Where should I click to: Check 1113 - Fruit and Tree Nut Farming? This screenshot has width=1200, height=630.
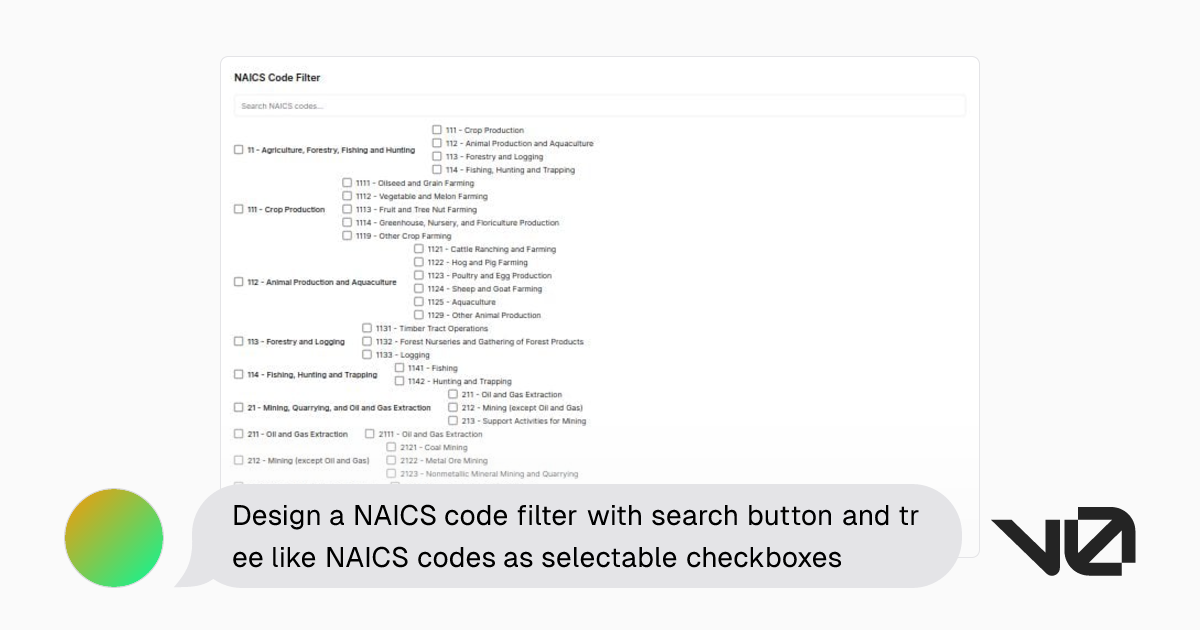point(347,210)
